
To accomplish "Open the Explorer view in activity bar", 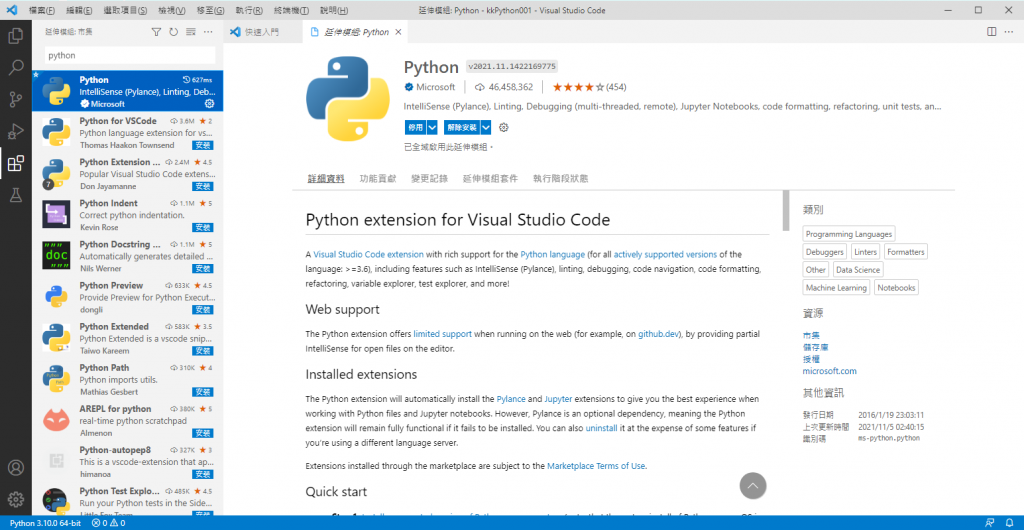I will [15, 36].
